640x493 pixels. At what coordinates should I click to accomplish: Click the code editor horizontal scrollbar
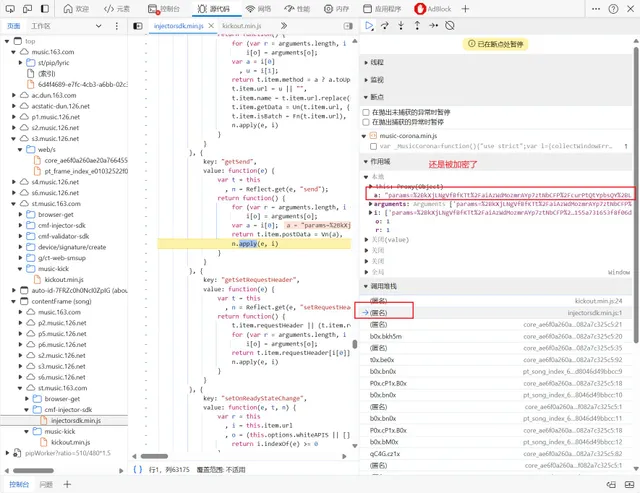click(154, 456)
